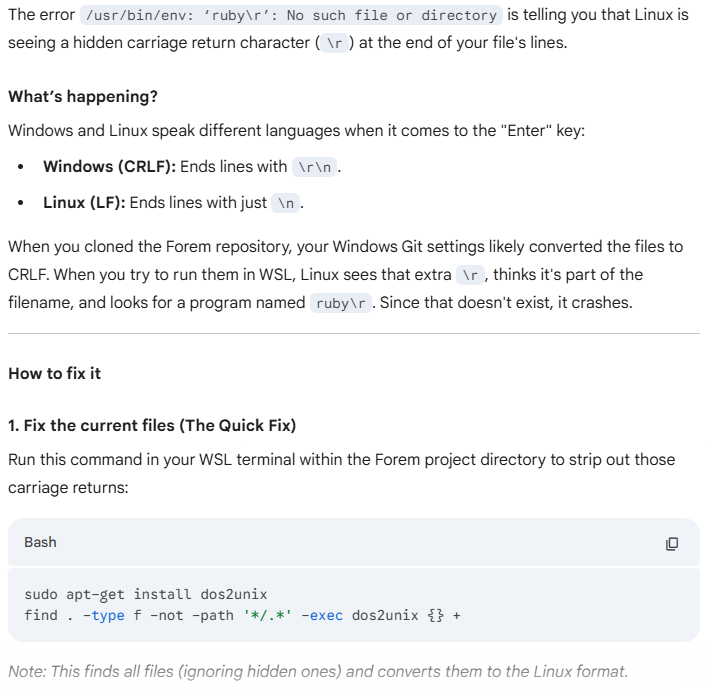The image size is (710, 690).
Task: Select the 'find . -type f' command line
Action: 242,615
